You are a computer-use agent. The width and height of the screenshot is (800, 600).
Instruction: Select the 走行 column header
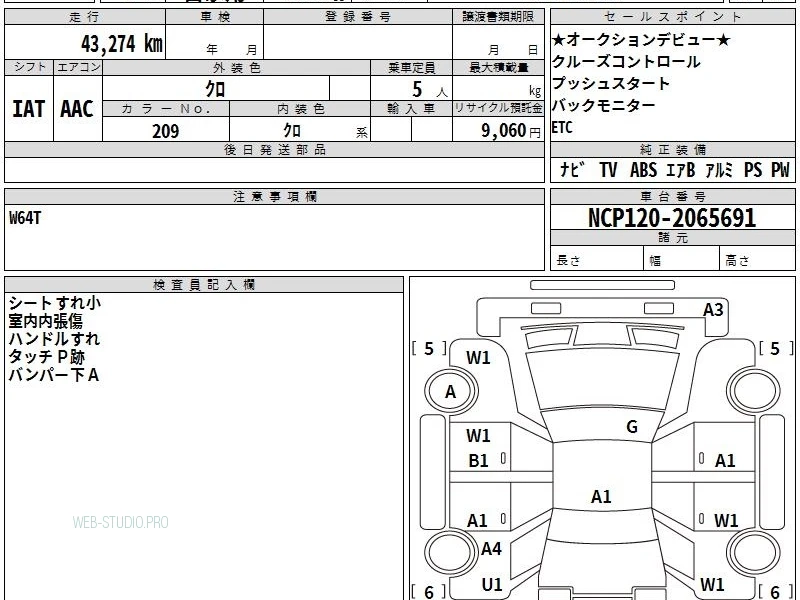click(x=85, y=17)
